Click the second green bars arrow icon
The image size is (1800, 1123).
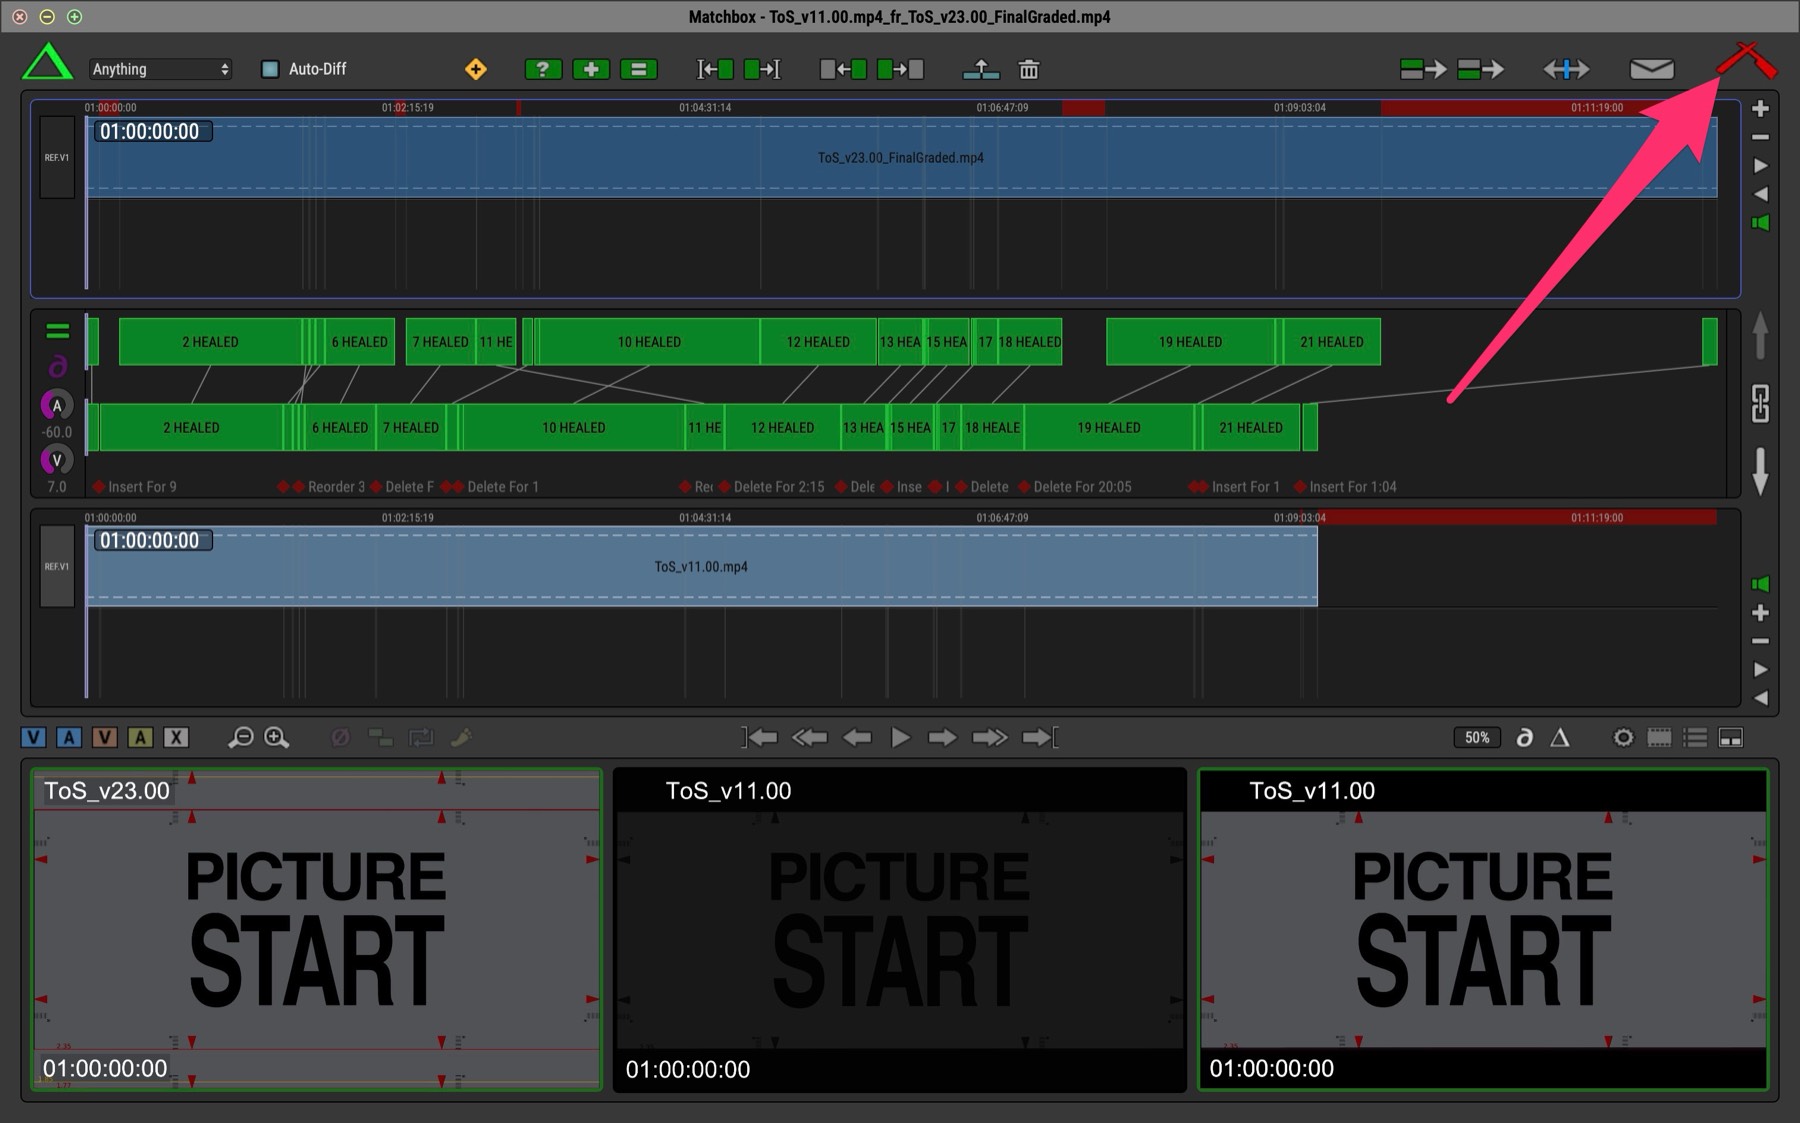coord(1481,69)
